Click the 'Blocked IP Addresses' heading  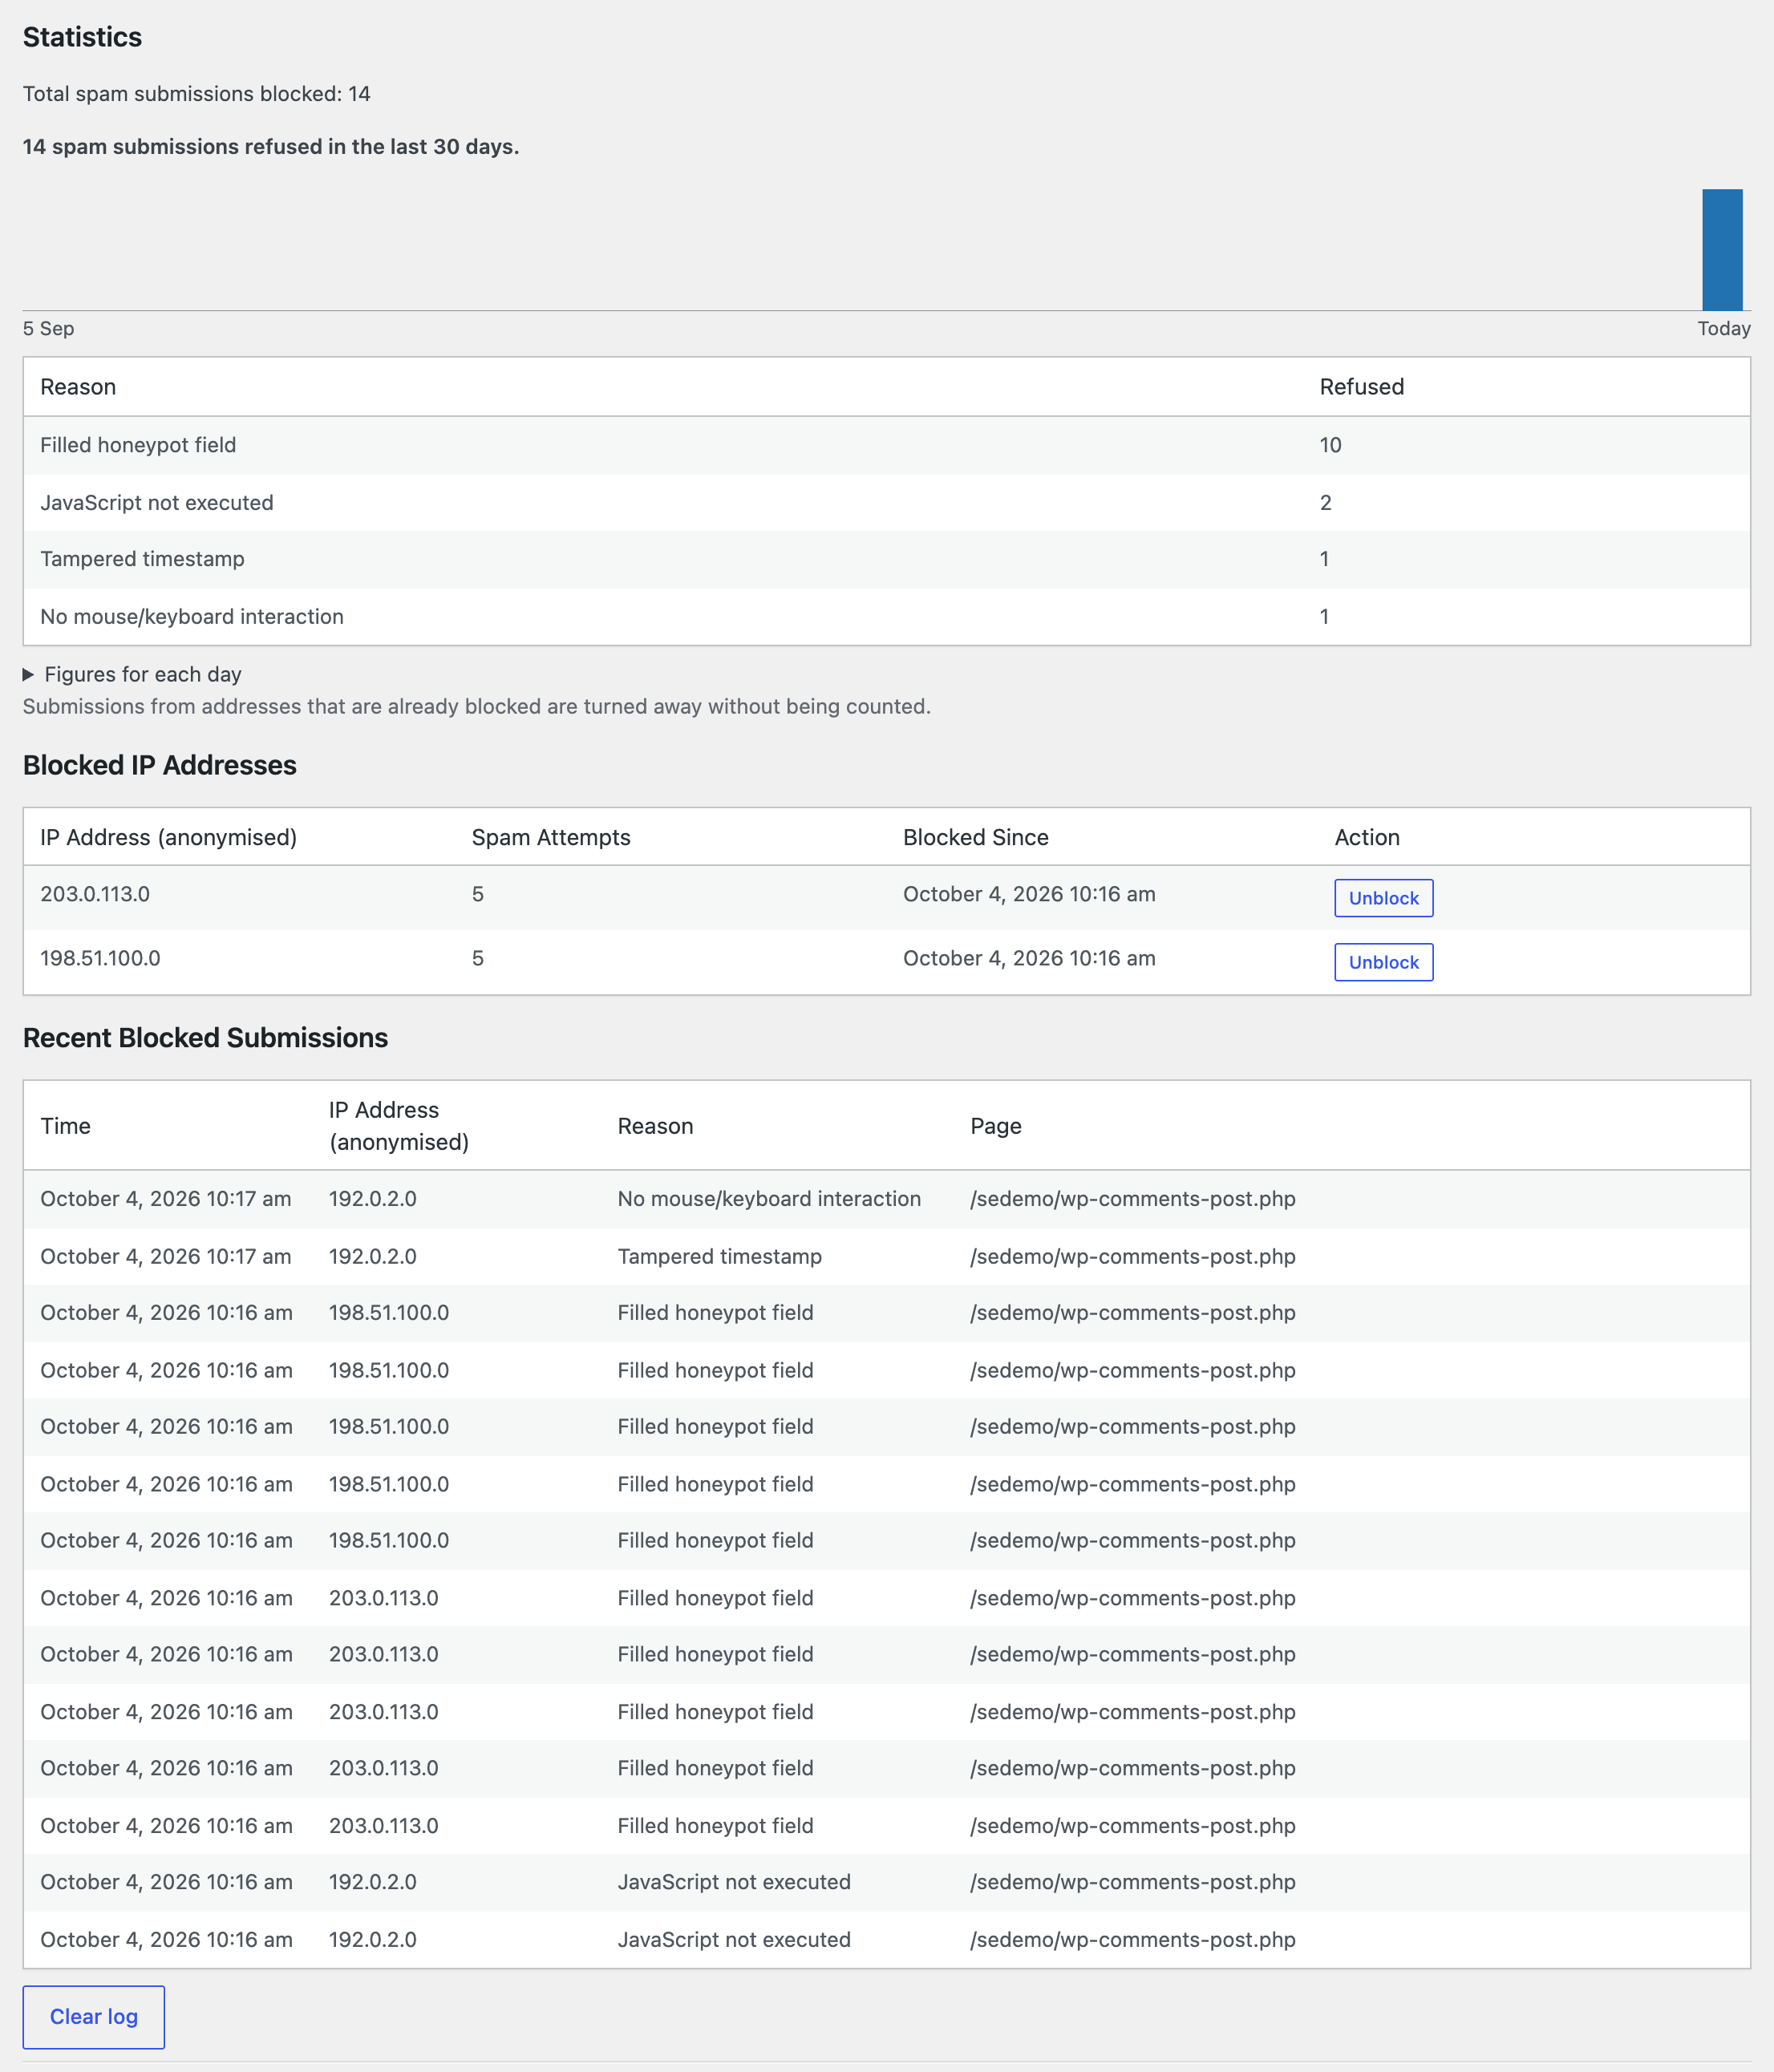click(160, 765)
